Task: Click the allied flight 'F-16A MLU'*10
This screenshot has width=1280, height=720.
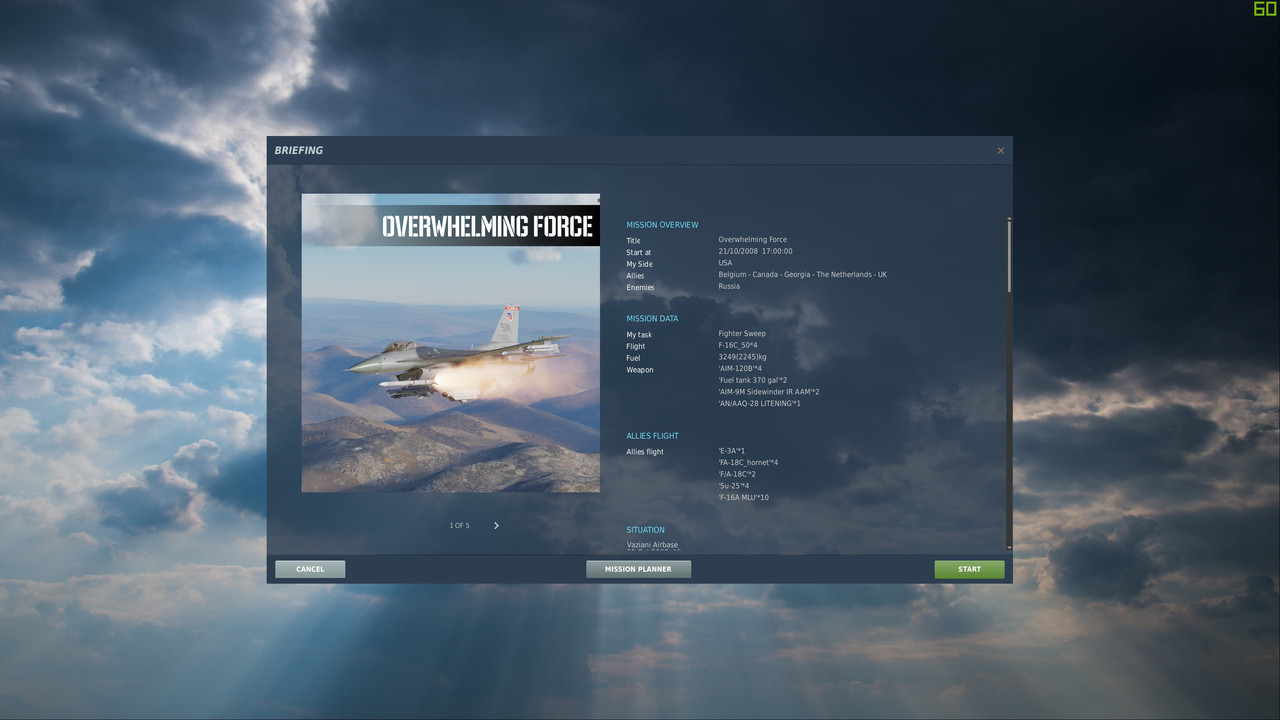Action: pyautogui.click(x=743, y=498)
